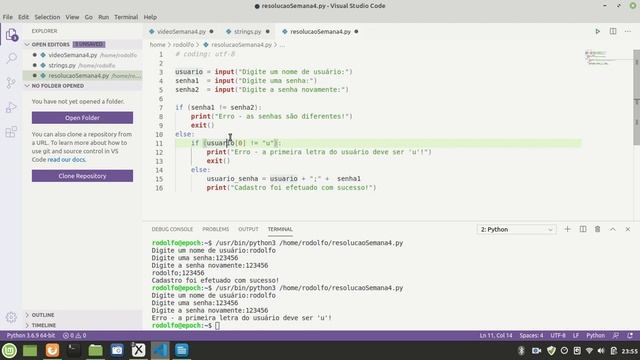The width and height of the screenshot is (640, 360).
Task: Create a new terminal with plus icon
Action: [x=567, y=229]
